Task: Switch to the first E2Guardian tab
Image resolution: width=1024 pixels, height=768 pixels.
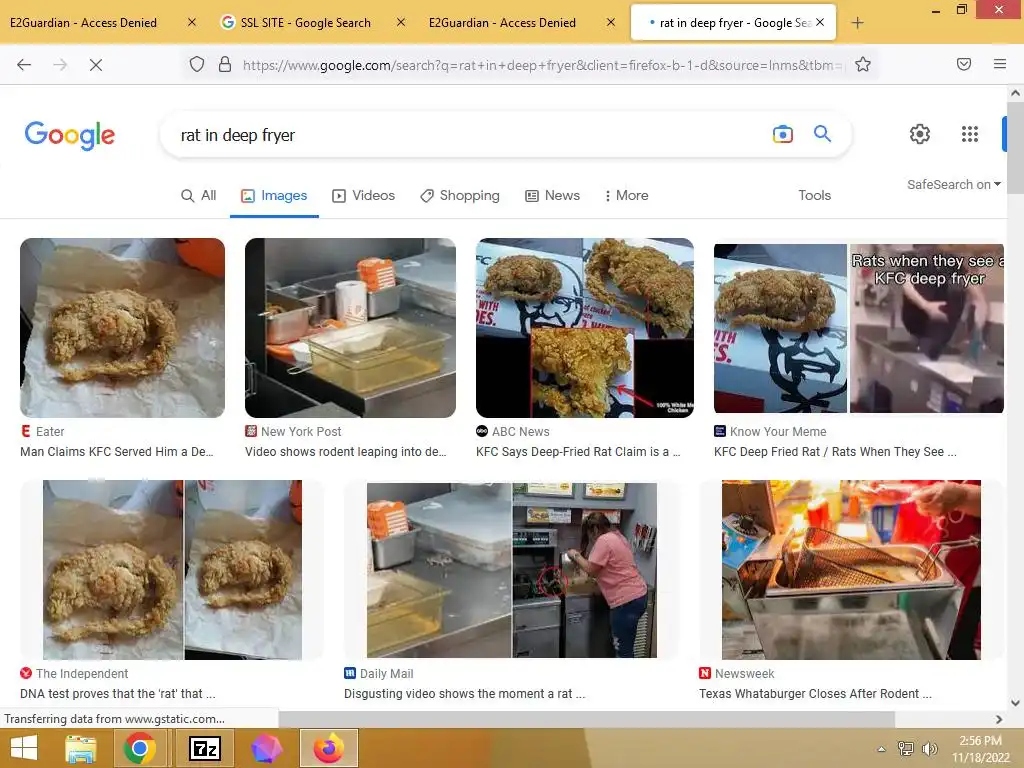Action: (x=84, y=23)
